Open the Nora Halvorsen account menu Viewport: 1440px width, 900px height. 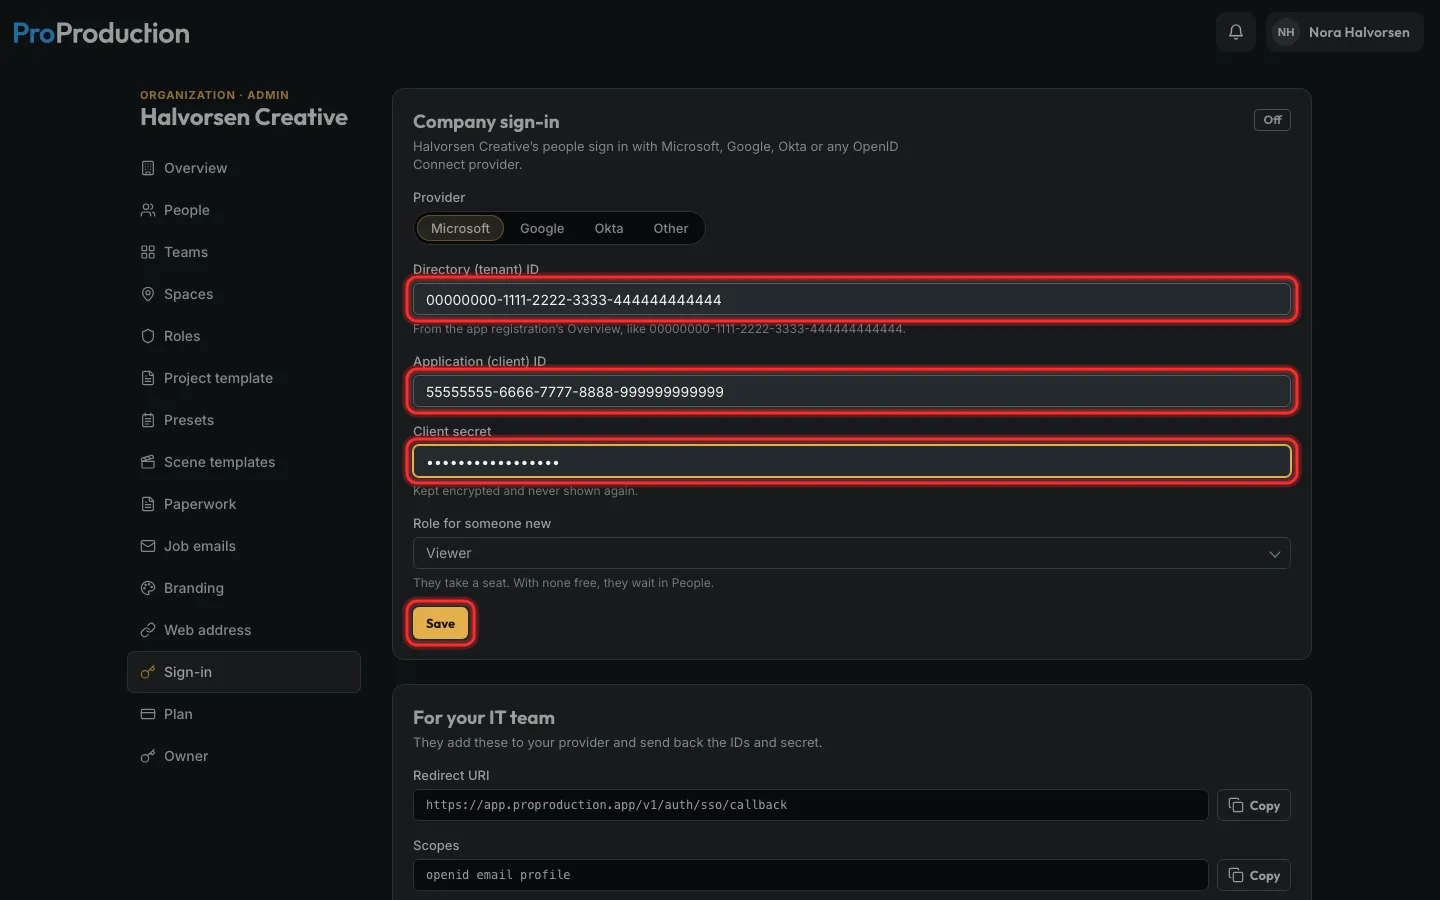[1345, 32]
